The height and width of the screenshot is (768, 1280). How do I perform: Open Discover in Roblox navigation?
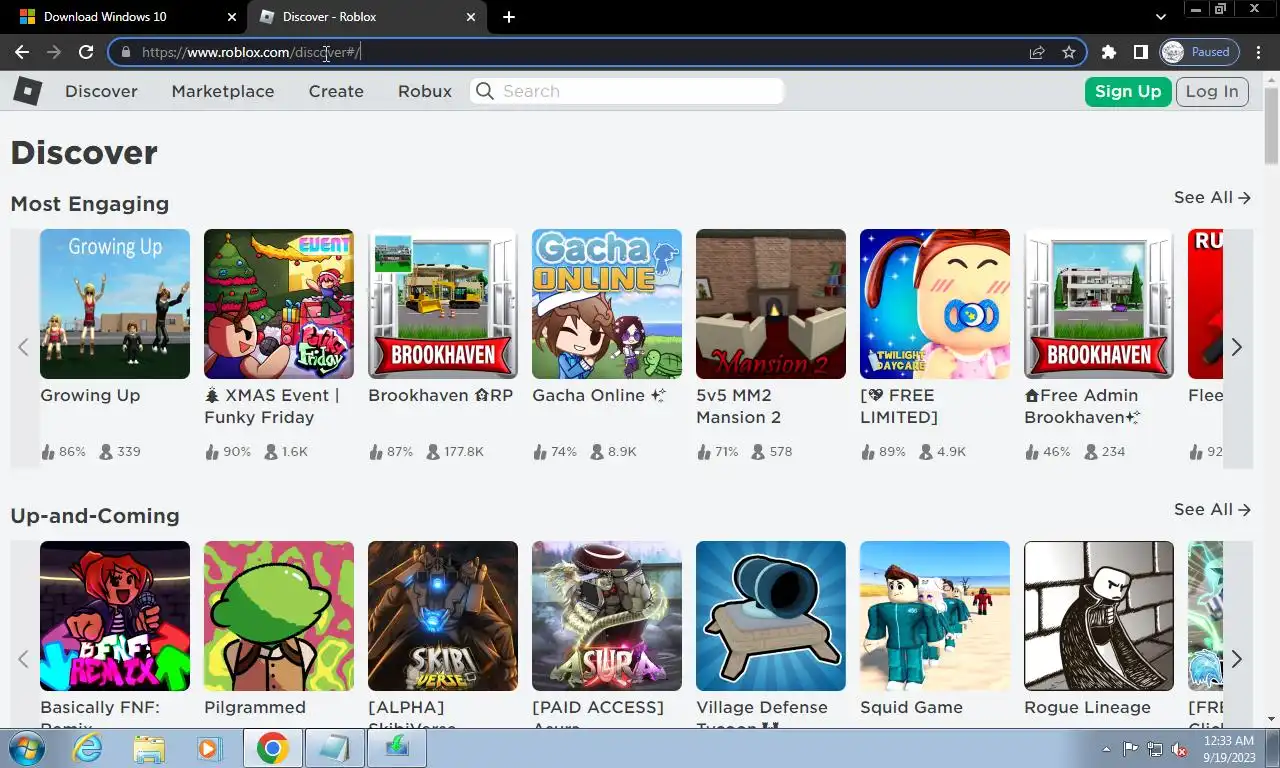[x=101, y=91]
